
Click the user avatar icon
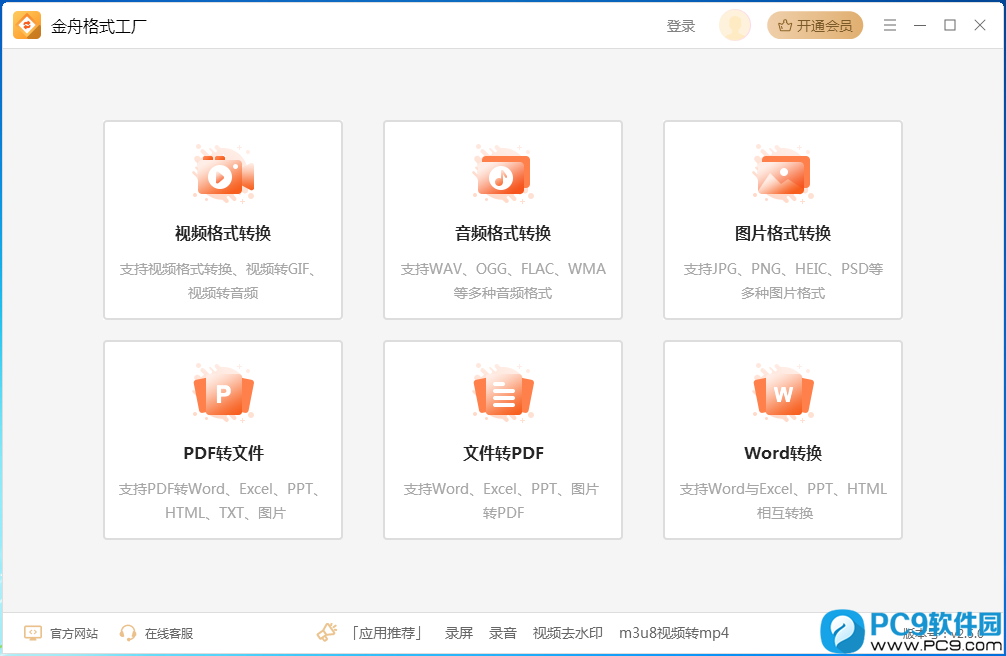point(735,26)
